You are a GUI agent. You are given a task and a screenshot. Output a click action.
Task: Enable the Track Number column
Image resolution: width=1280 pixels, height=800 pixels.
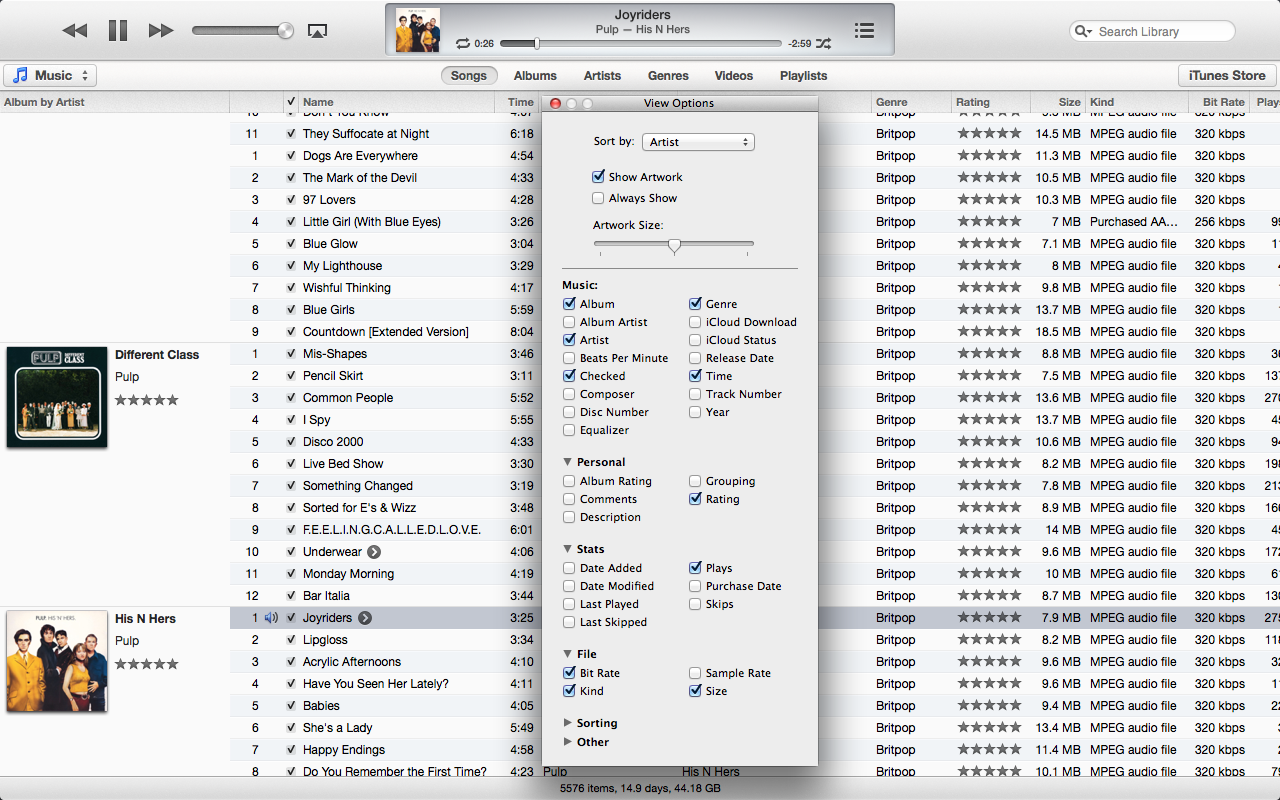695,394
